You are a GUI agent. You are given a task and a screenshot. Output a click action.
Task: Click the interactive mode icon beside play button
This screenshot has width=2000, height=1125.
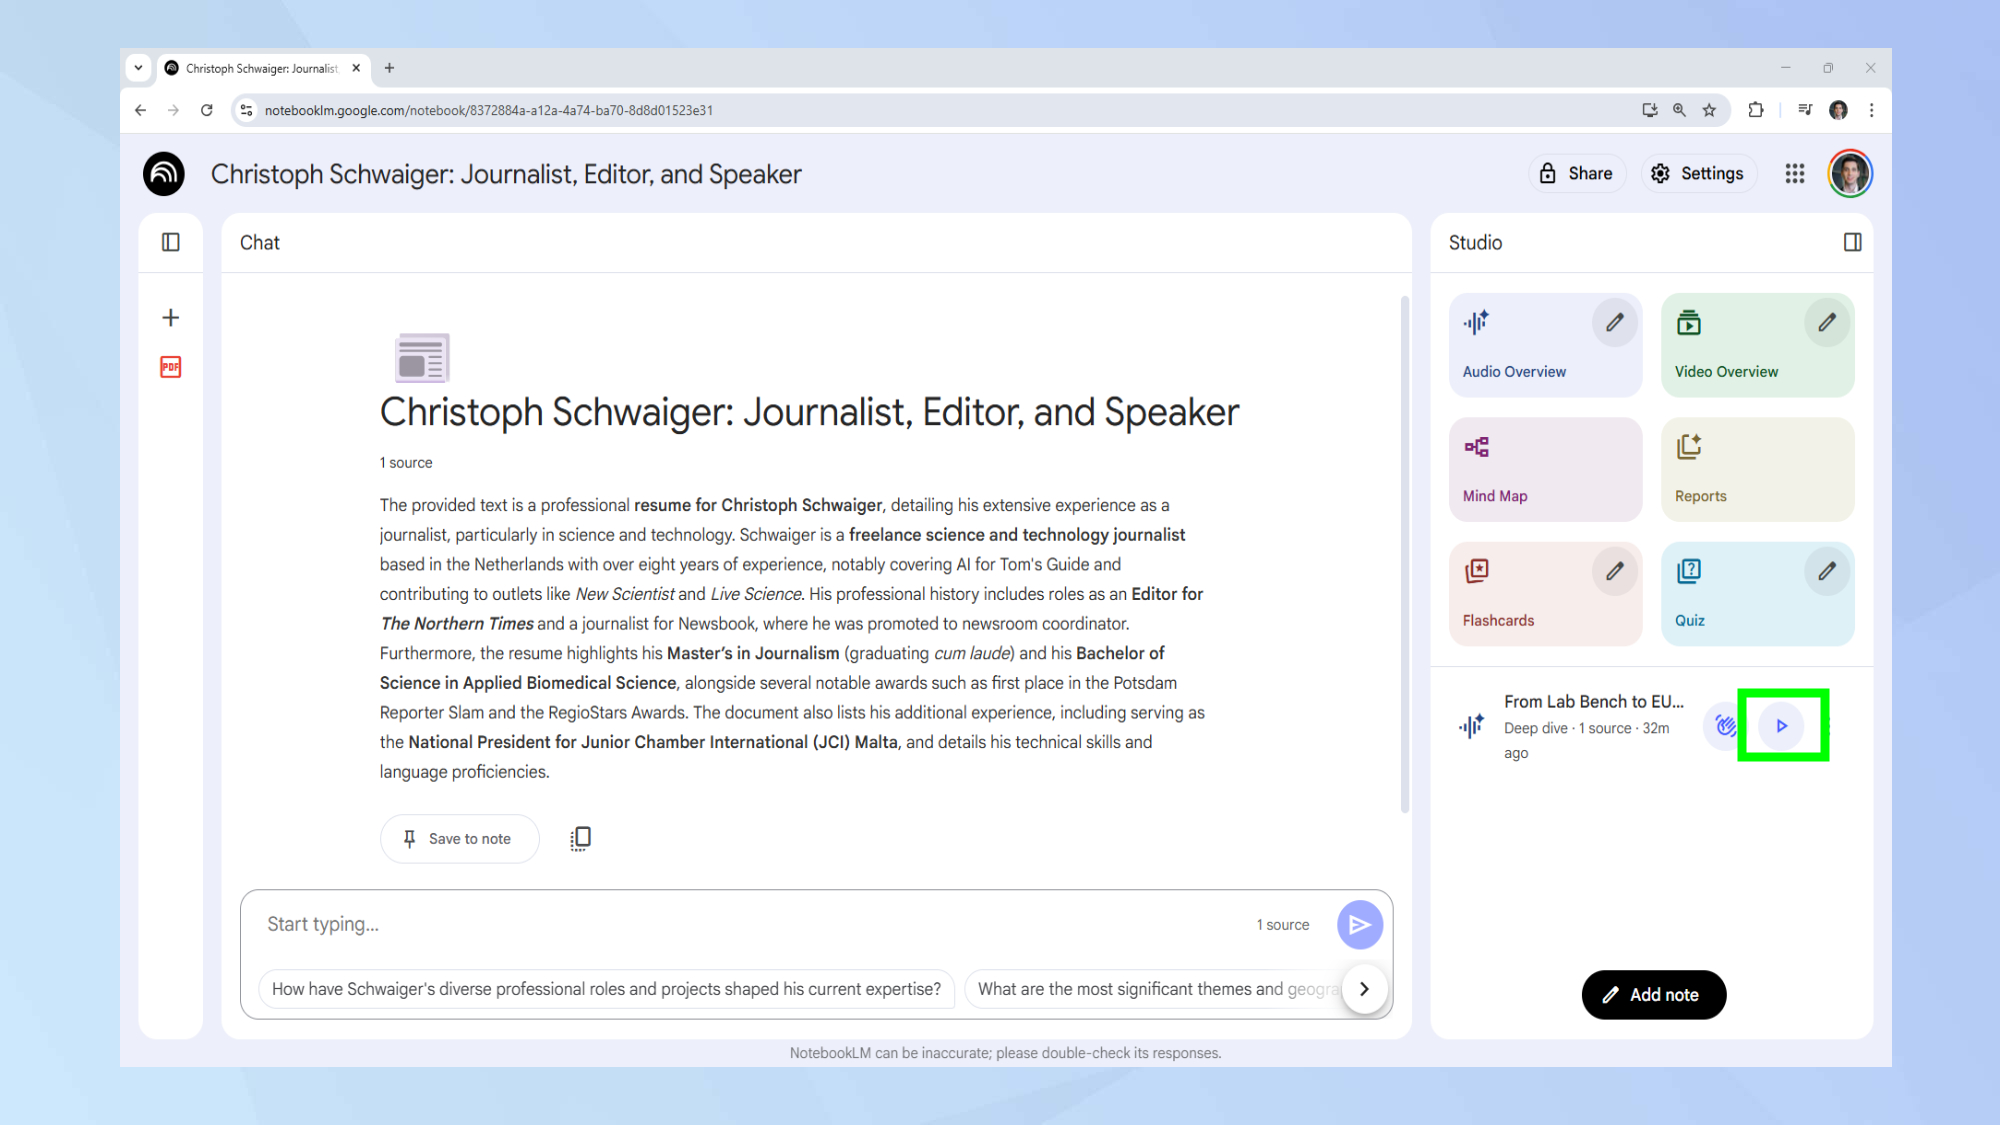pos(1724,726)
